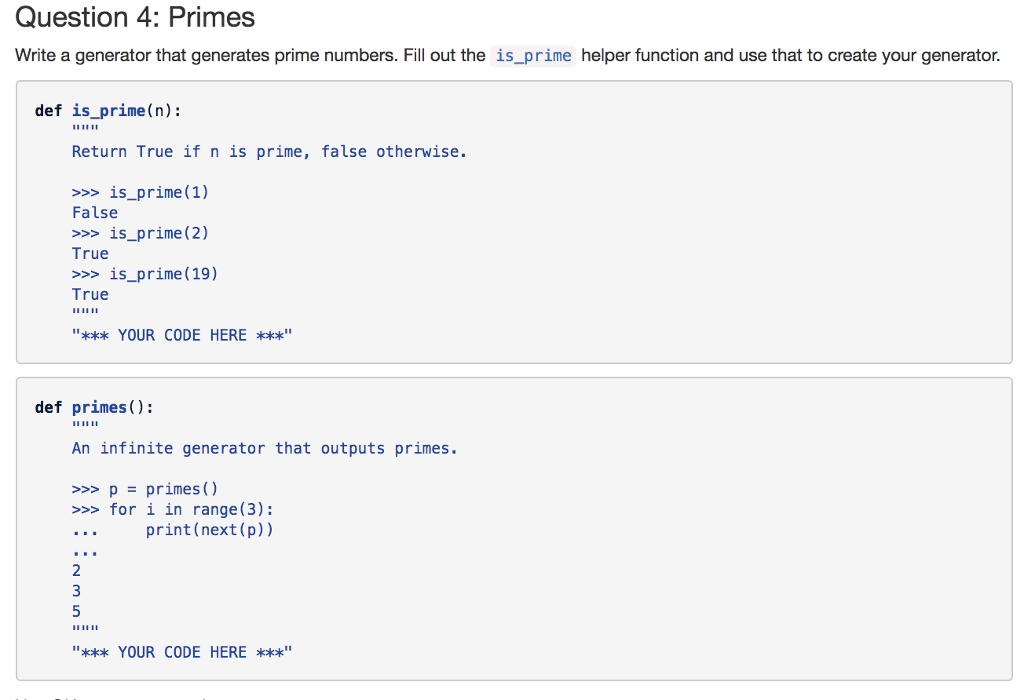Click the >>> p = primes() line

145,489
